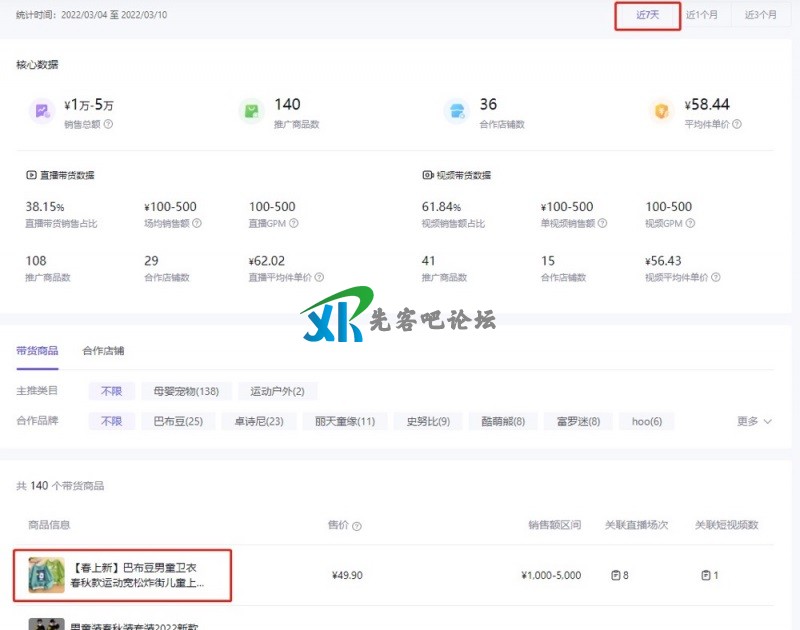
Task: Click the 巴布豆男童卫衣 product thumbnail
Action: [x=46, y=575]
